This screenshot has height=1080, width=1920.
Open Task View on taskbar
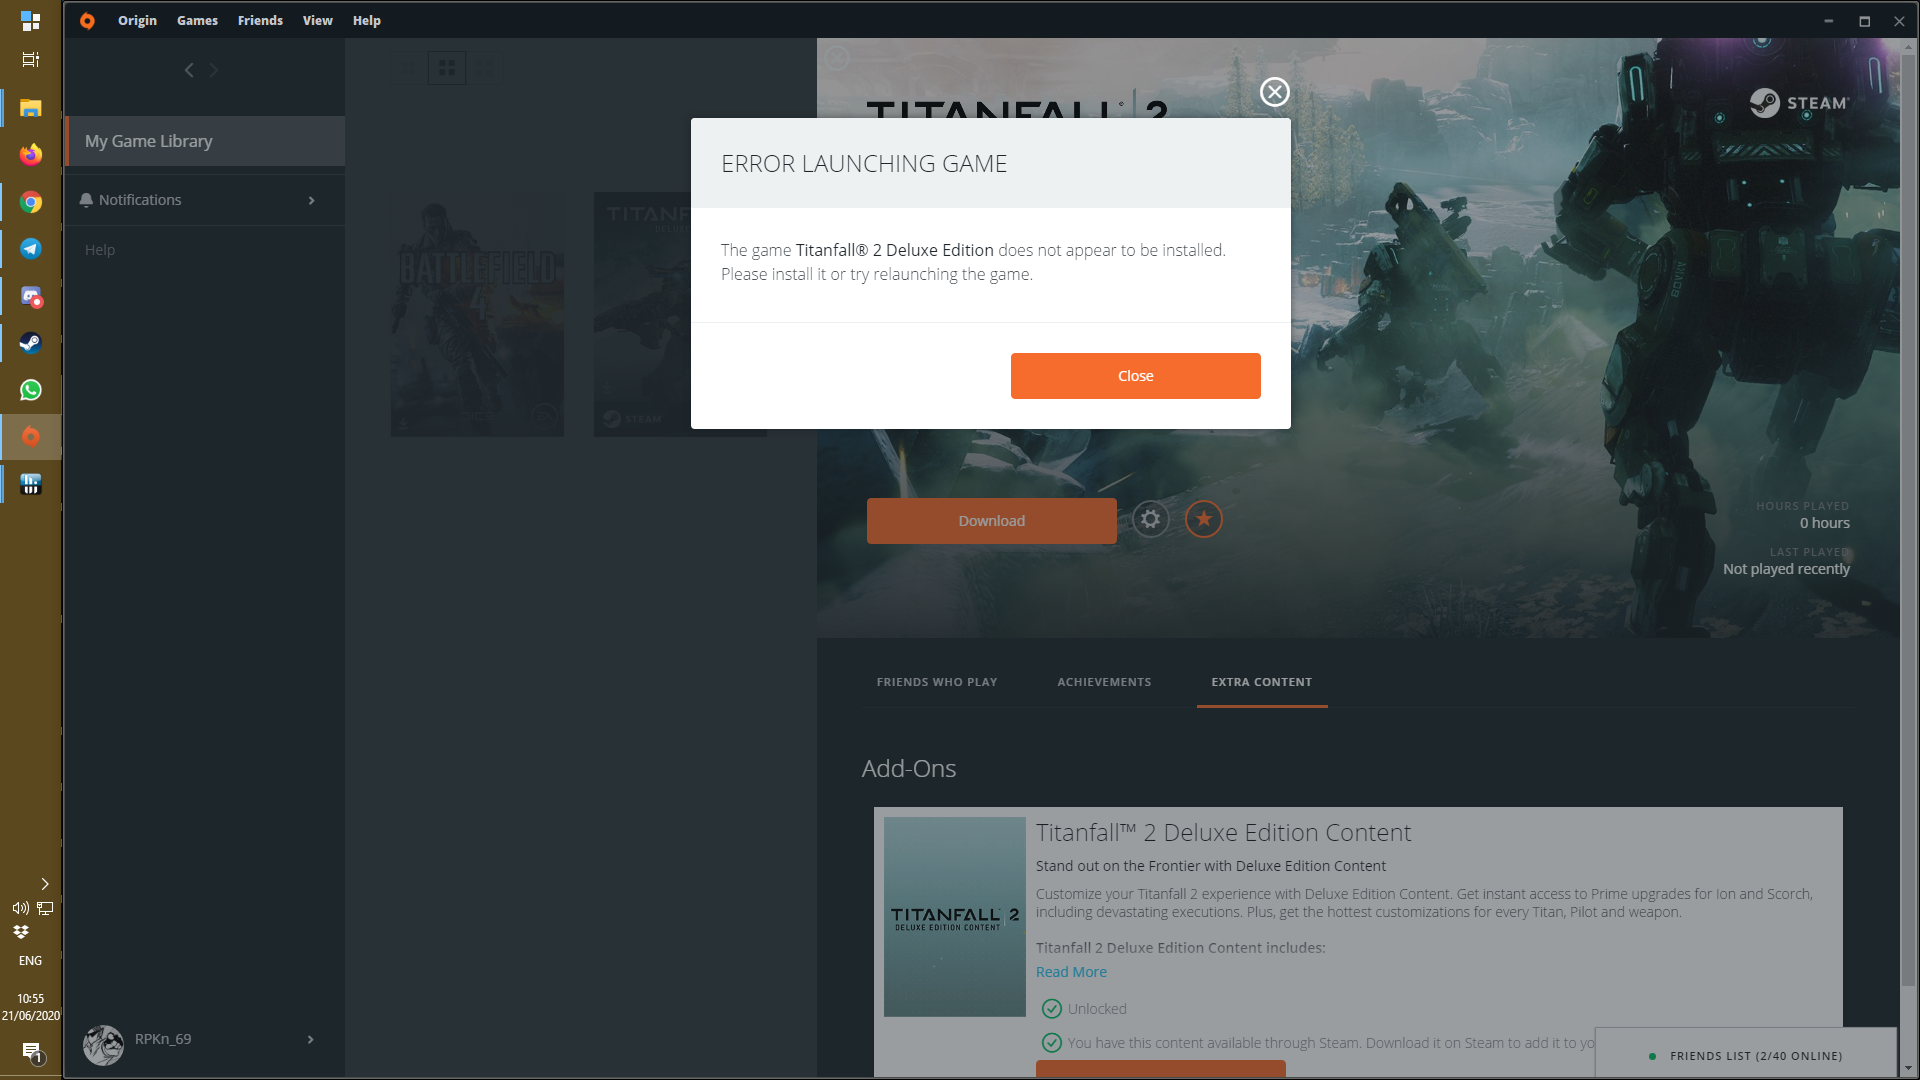click(31, 60)
